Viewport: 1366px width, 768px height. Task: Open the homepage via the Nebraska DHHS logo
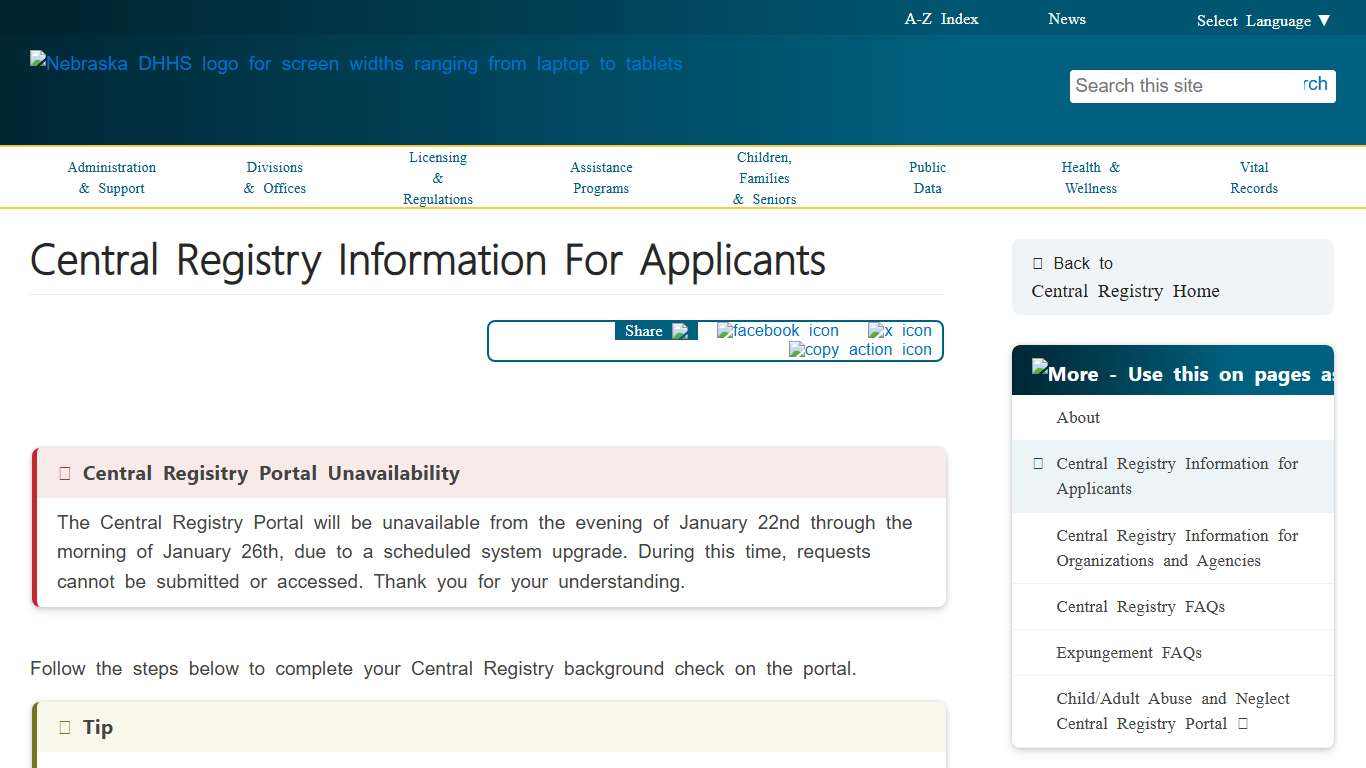[356, 63]
